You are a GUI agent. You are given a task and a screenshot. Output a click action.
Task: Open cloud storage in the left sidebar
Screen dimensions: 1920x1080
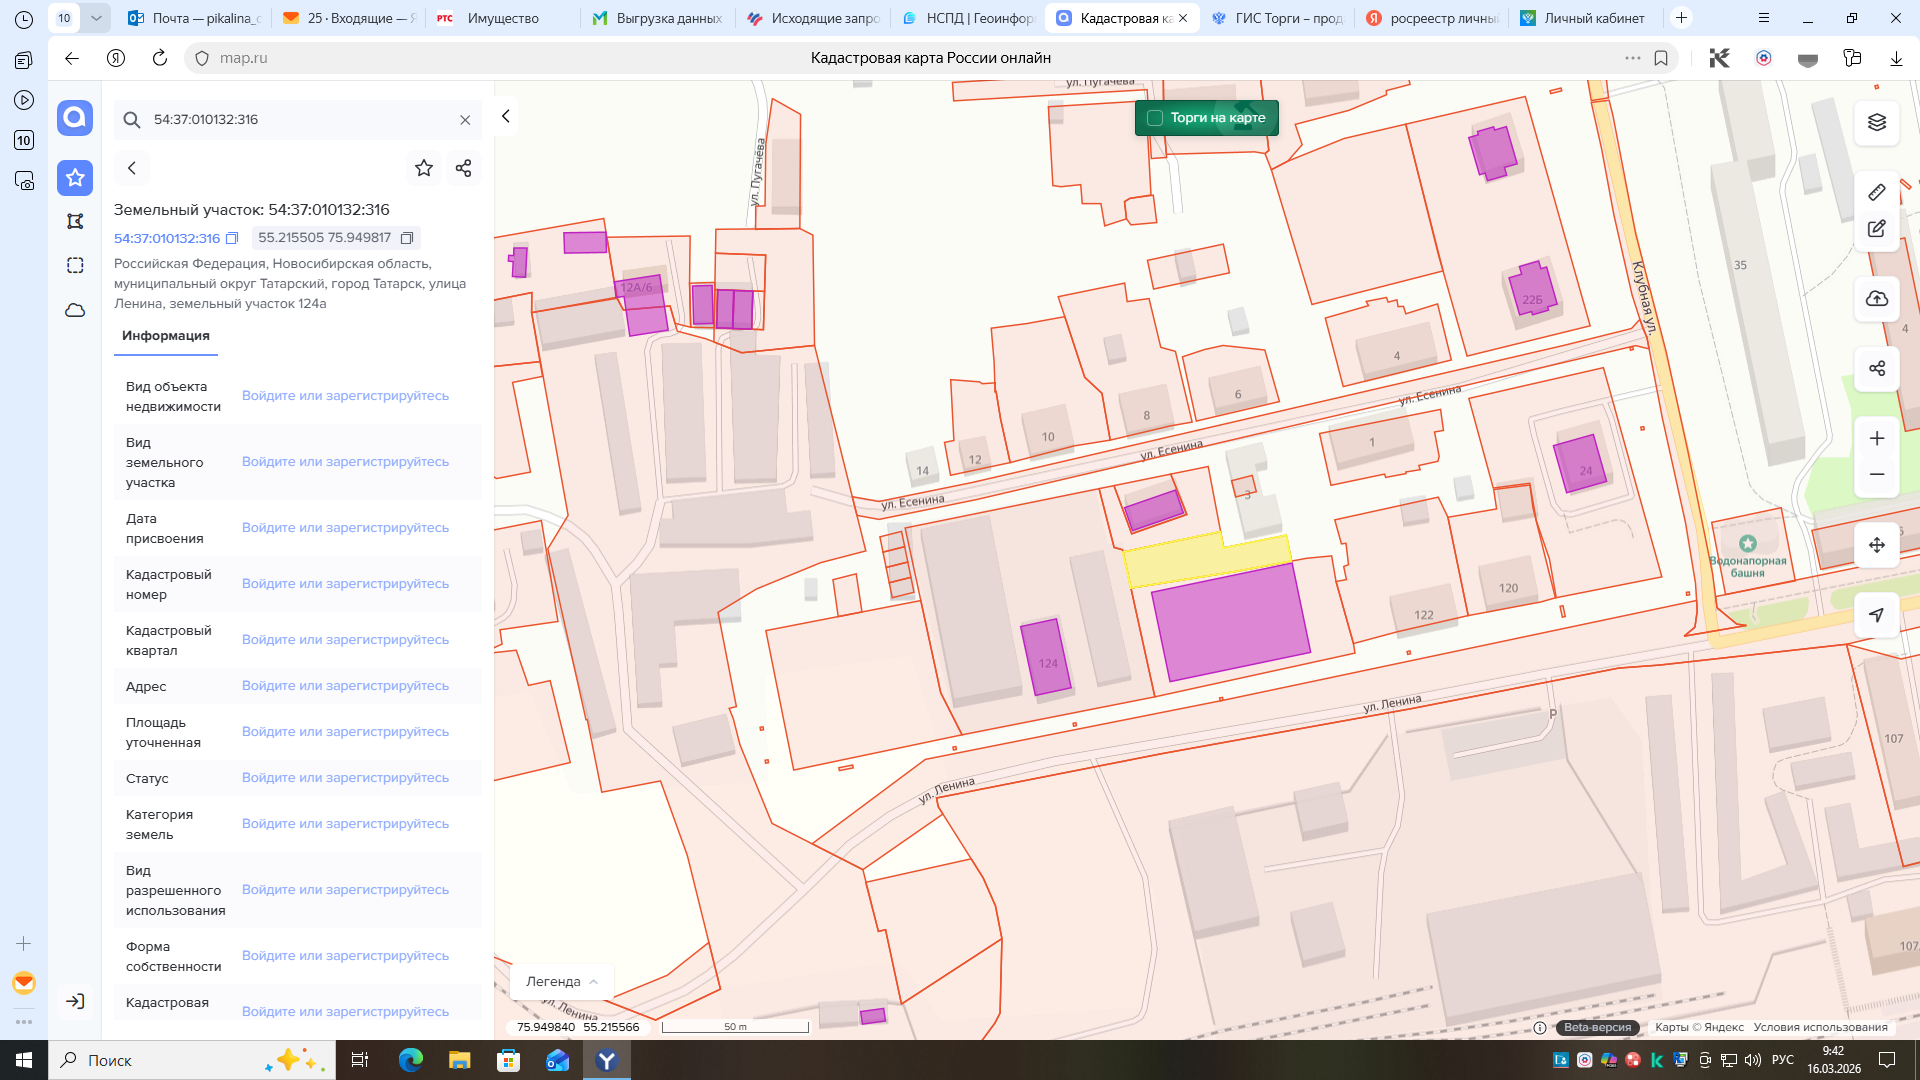75,310
